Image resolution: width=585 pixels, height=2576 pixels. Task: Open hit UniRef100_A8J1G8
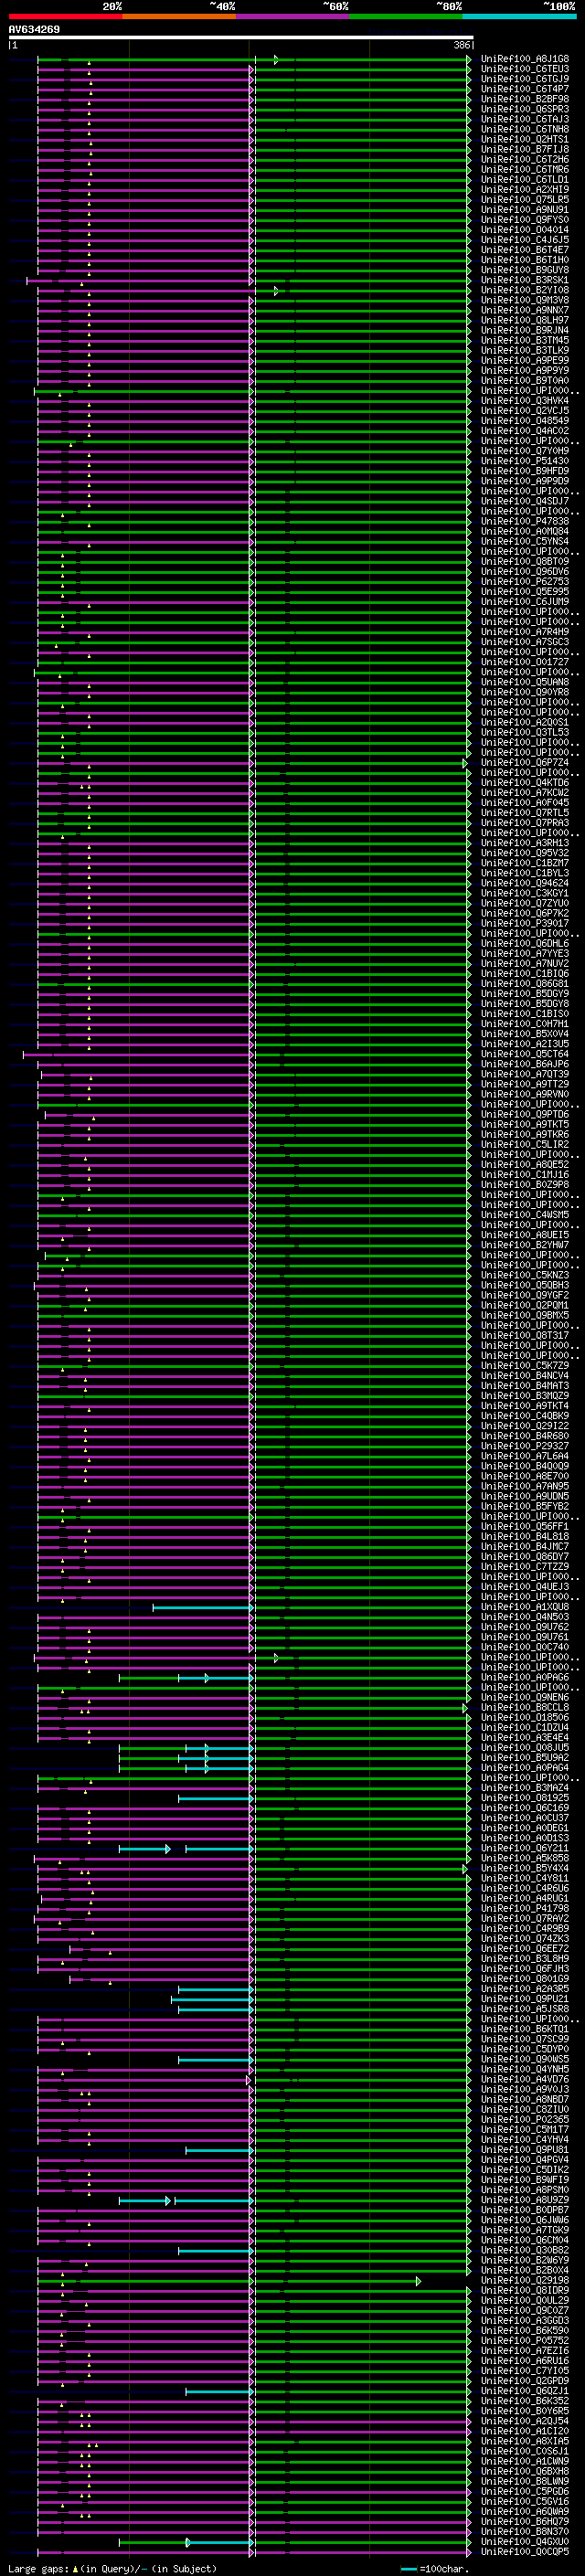point(525,59)
